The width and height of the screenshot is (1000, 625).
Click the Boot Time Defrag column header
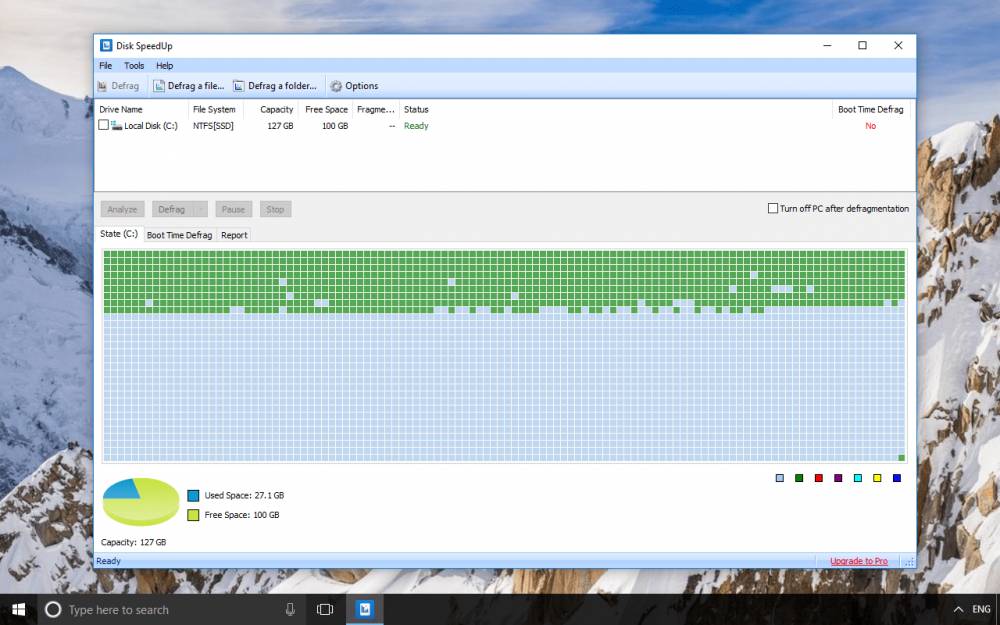tap(871, 110)
